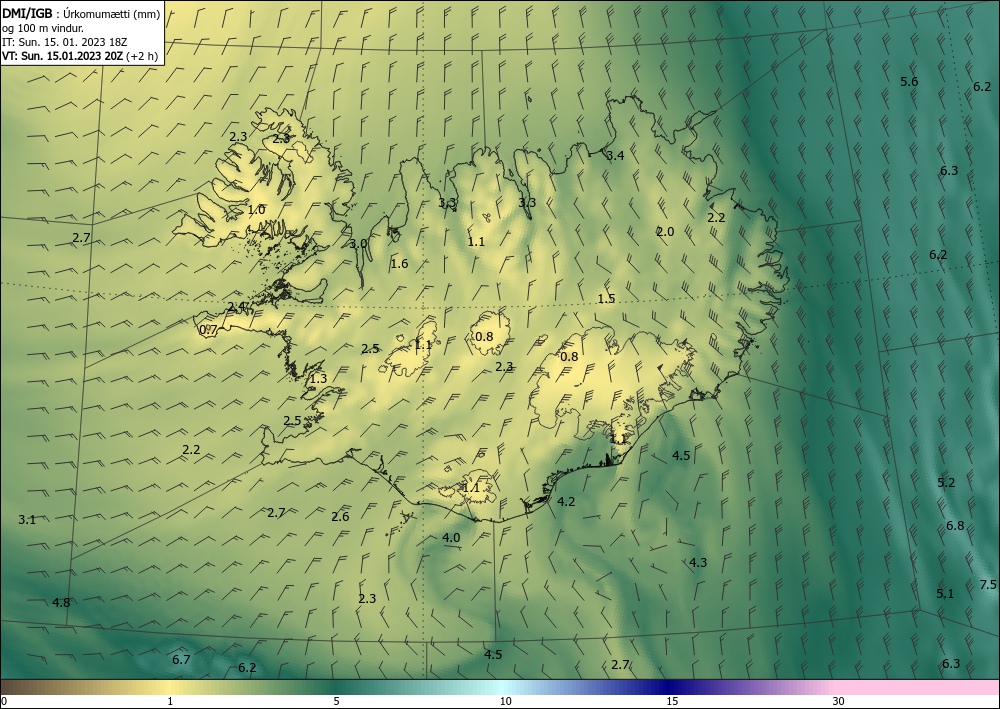Select the 1.6 value on the map
The width and height of the screenshot is (1000, 709).
tap(399, 263)
